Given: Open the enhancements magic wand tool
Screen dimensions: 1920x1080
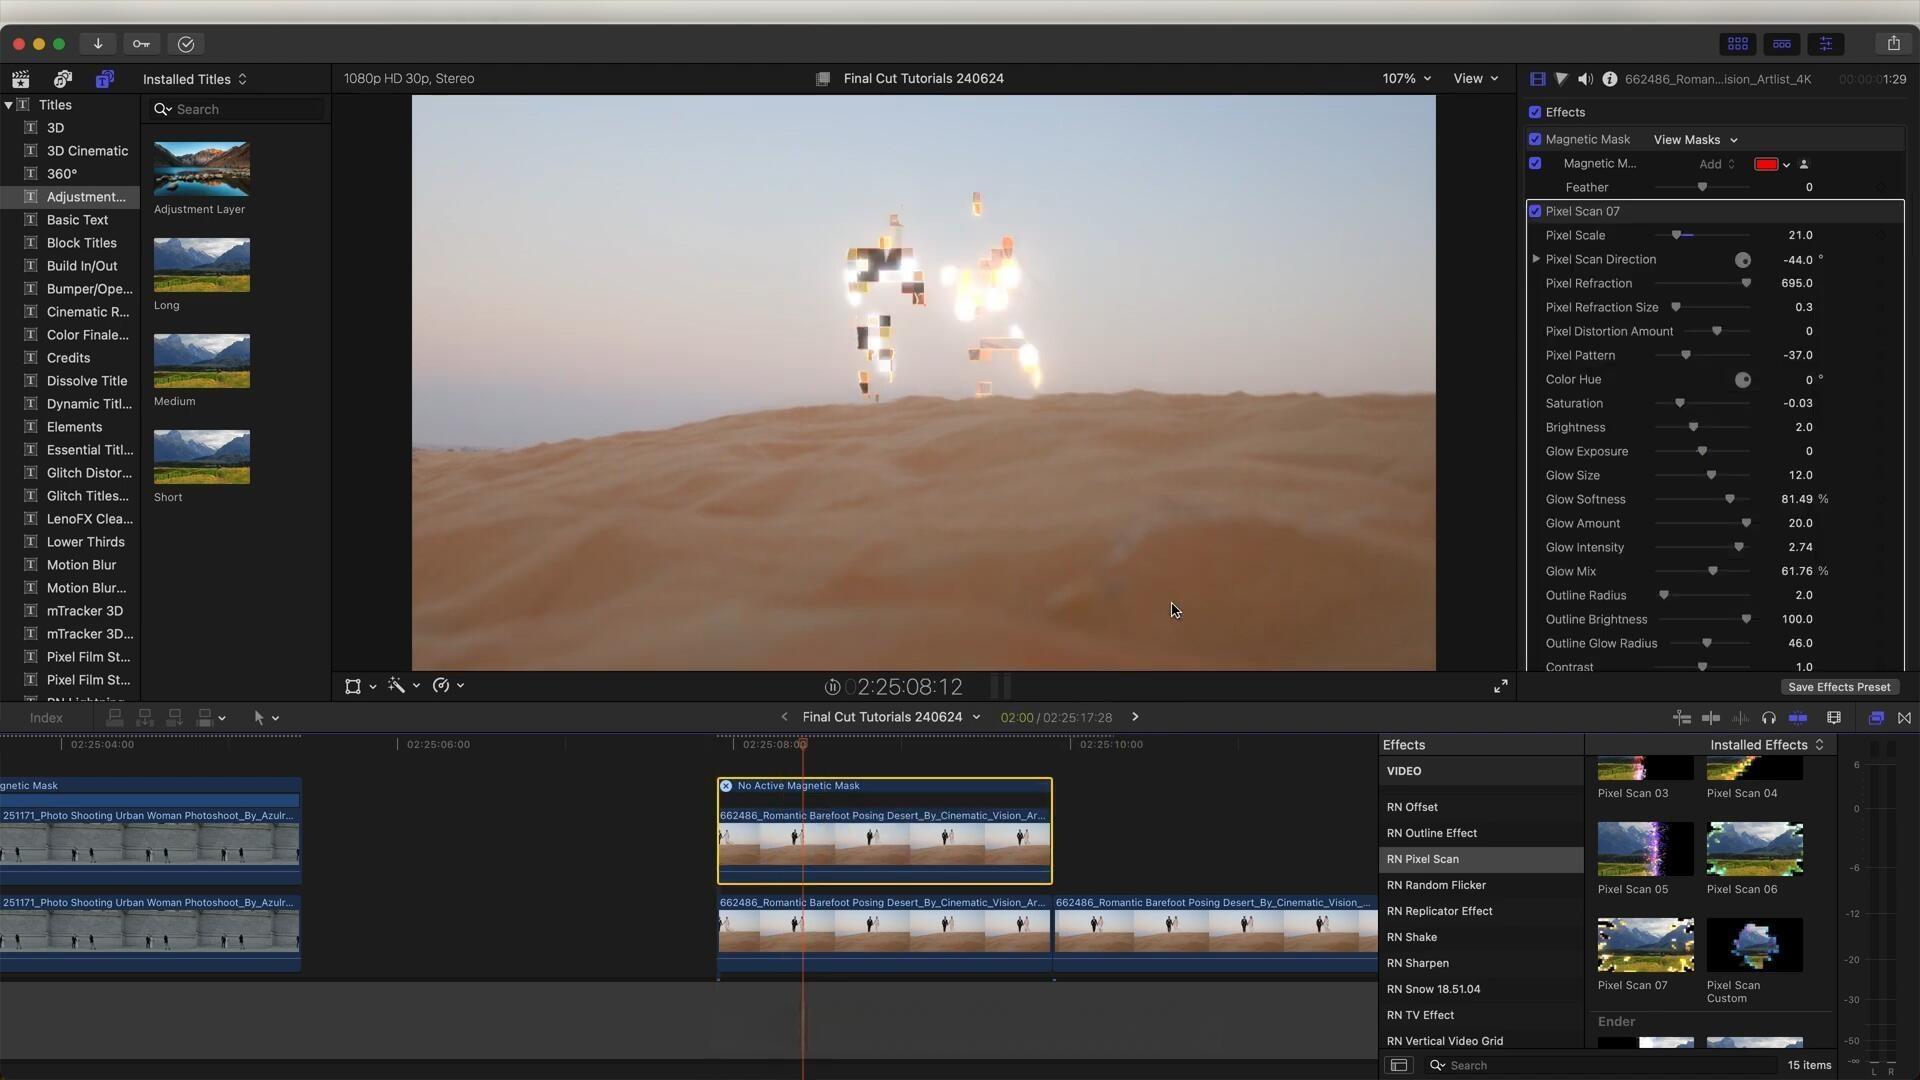Looking at the screenshot, I should (x=397, y=686).
